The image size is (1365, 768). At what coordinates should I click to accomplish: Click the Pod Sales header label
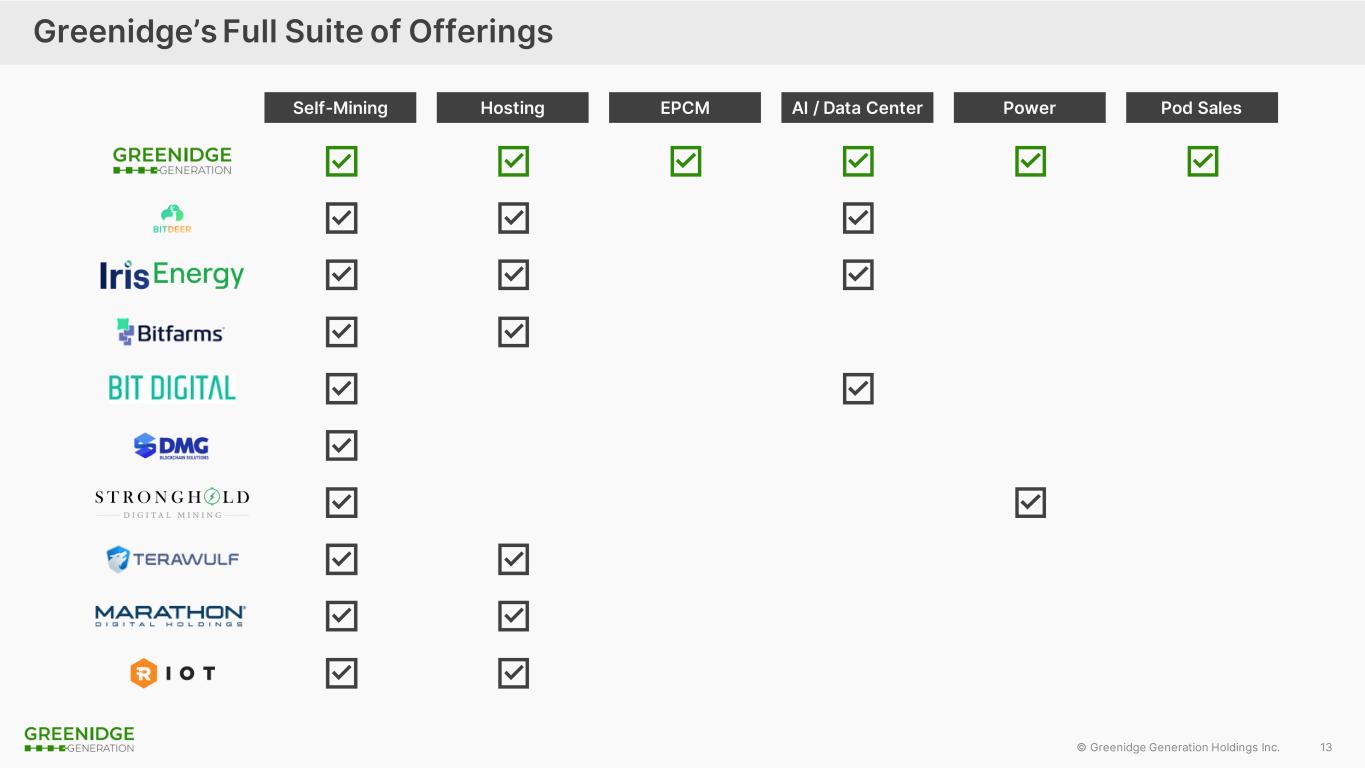click(1201, 108)
